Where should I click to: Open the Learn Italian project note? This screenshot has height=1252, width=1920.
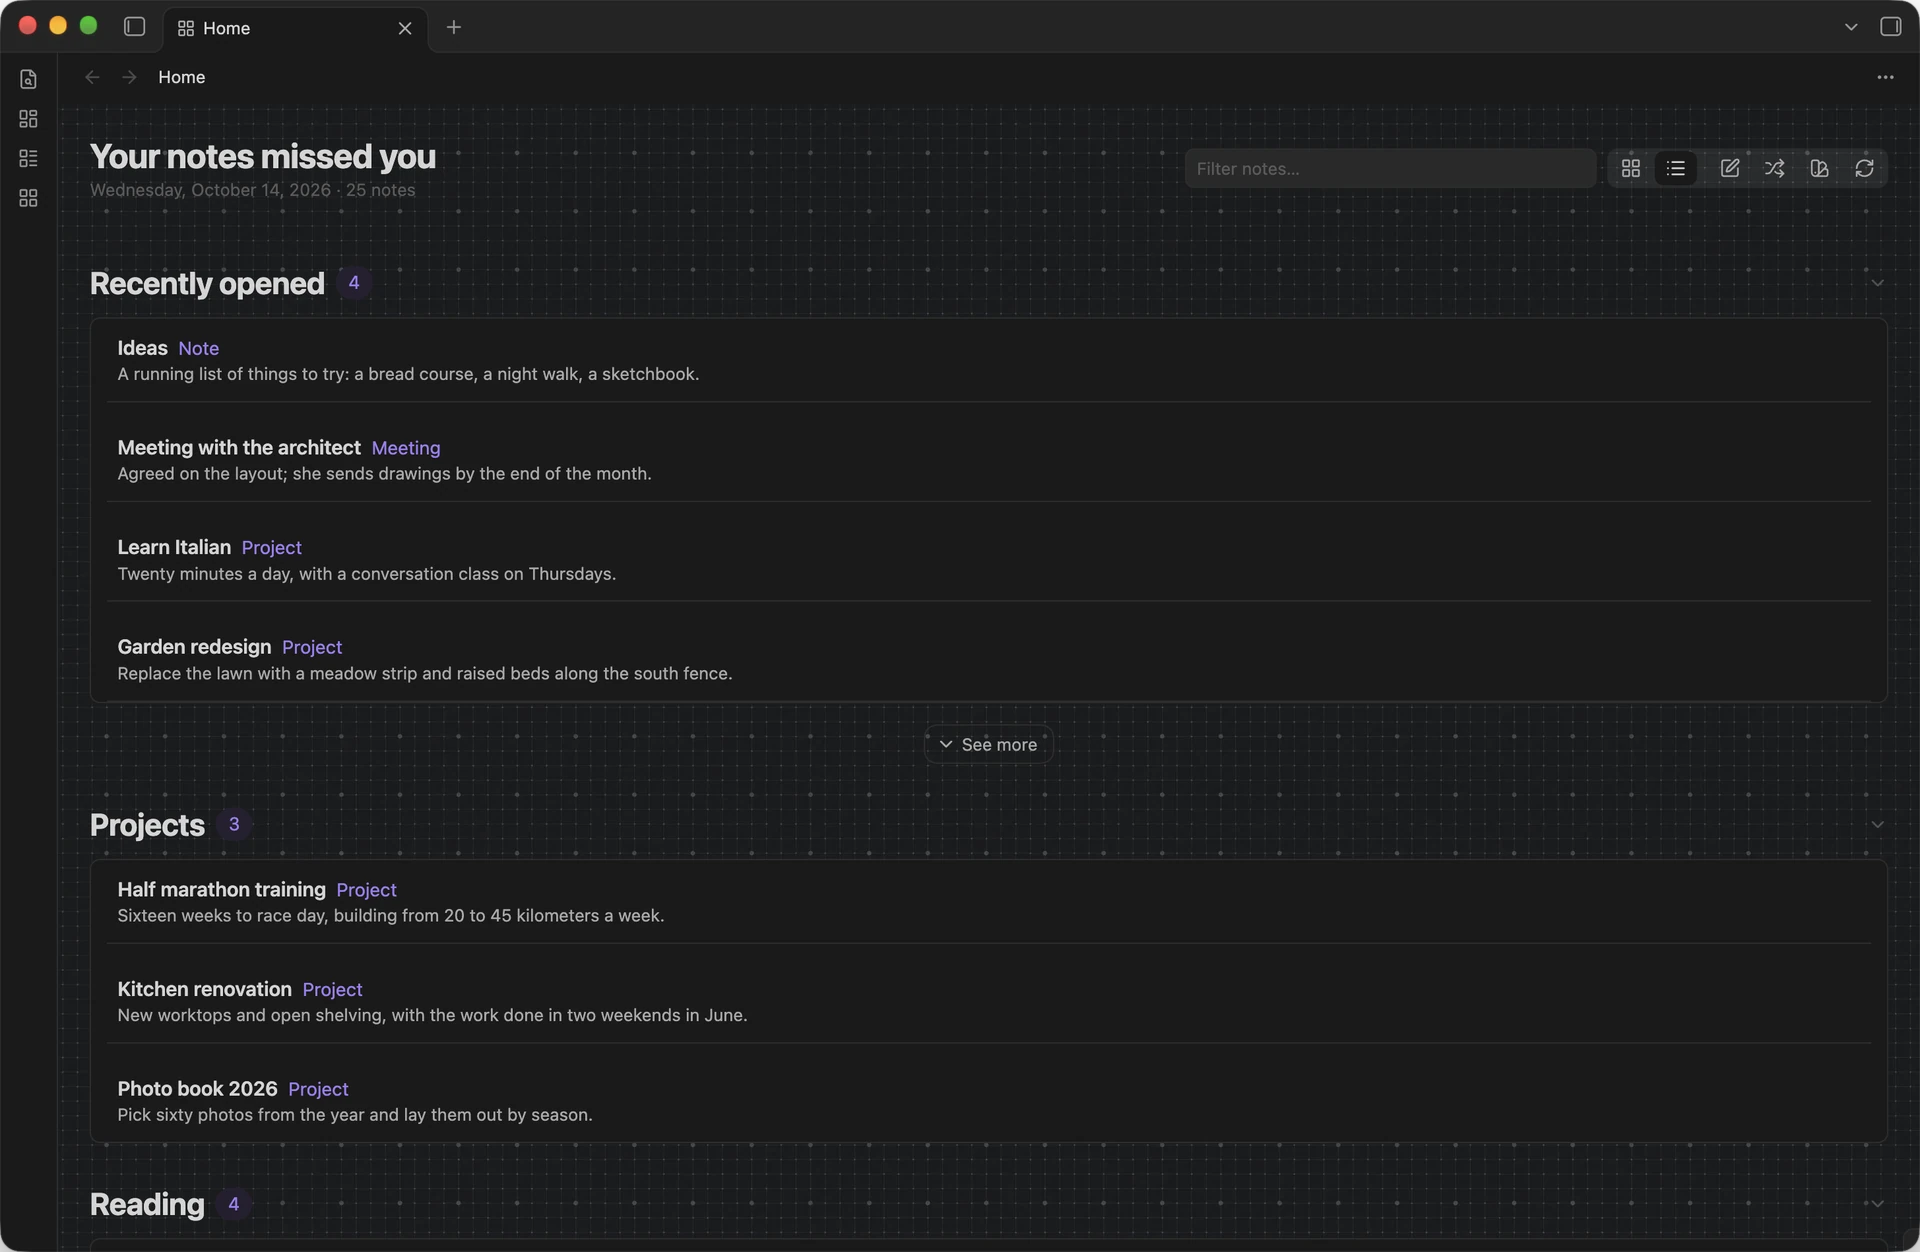coord(988,560)
